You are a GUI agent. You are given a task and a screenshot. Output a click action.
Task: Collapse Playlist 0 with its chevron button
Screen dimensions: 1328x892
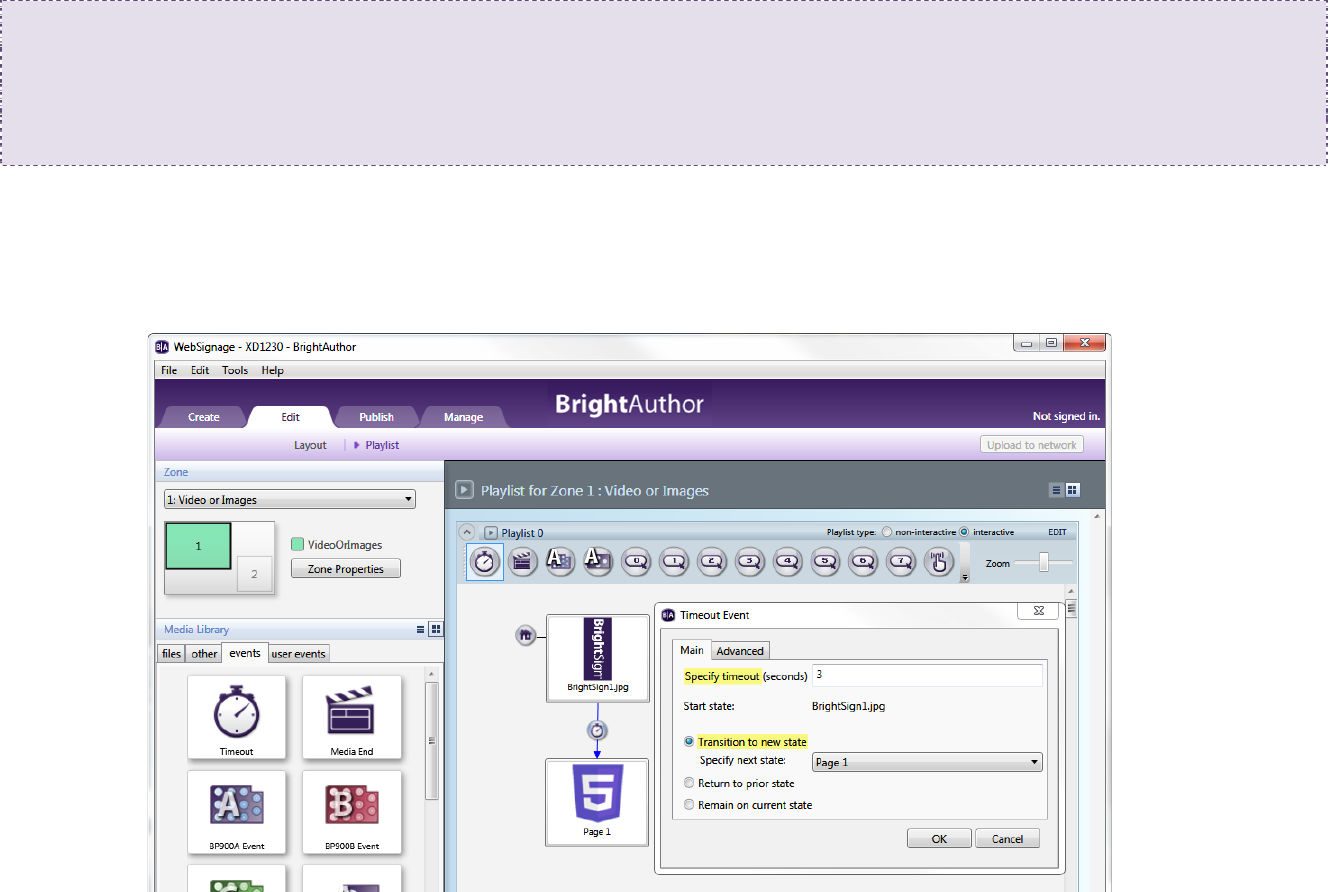coord(468,532)
